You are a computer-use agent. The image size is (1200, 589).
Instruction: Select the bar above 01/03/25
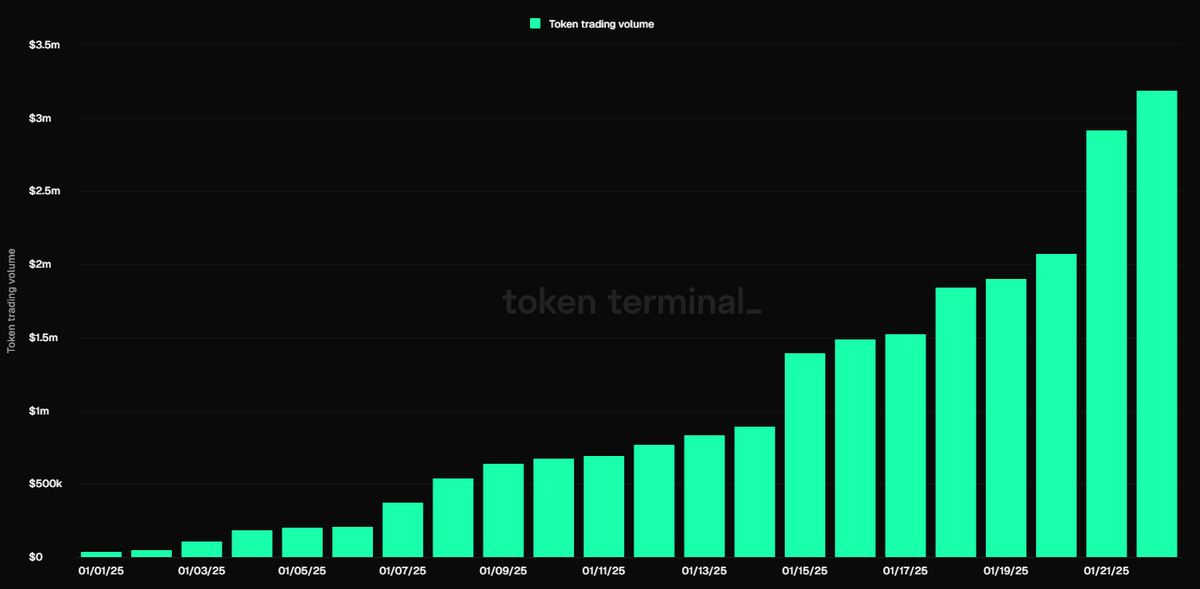[201, 549]
